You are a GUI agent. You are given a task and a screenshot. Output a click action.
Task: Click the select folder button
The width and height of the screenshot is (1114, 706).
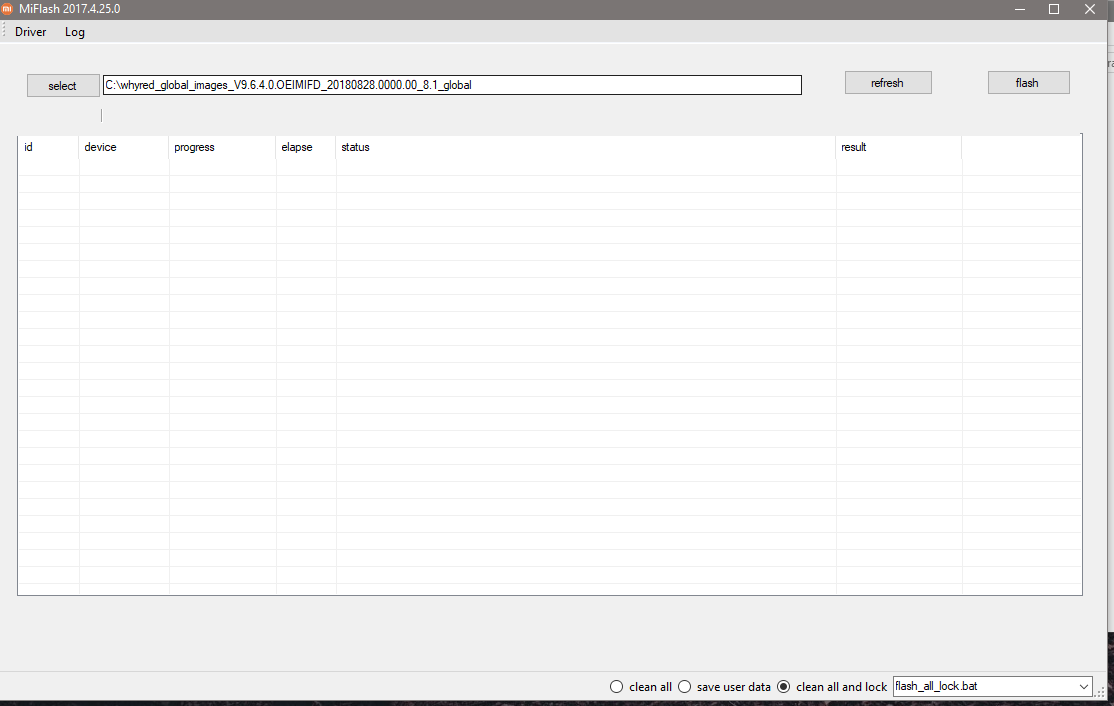[63, 85]
